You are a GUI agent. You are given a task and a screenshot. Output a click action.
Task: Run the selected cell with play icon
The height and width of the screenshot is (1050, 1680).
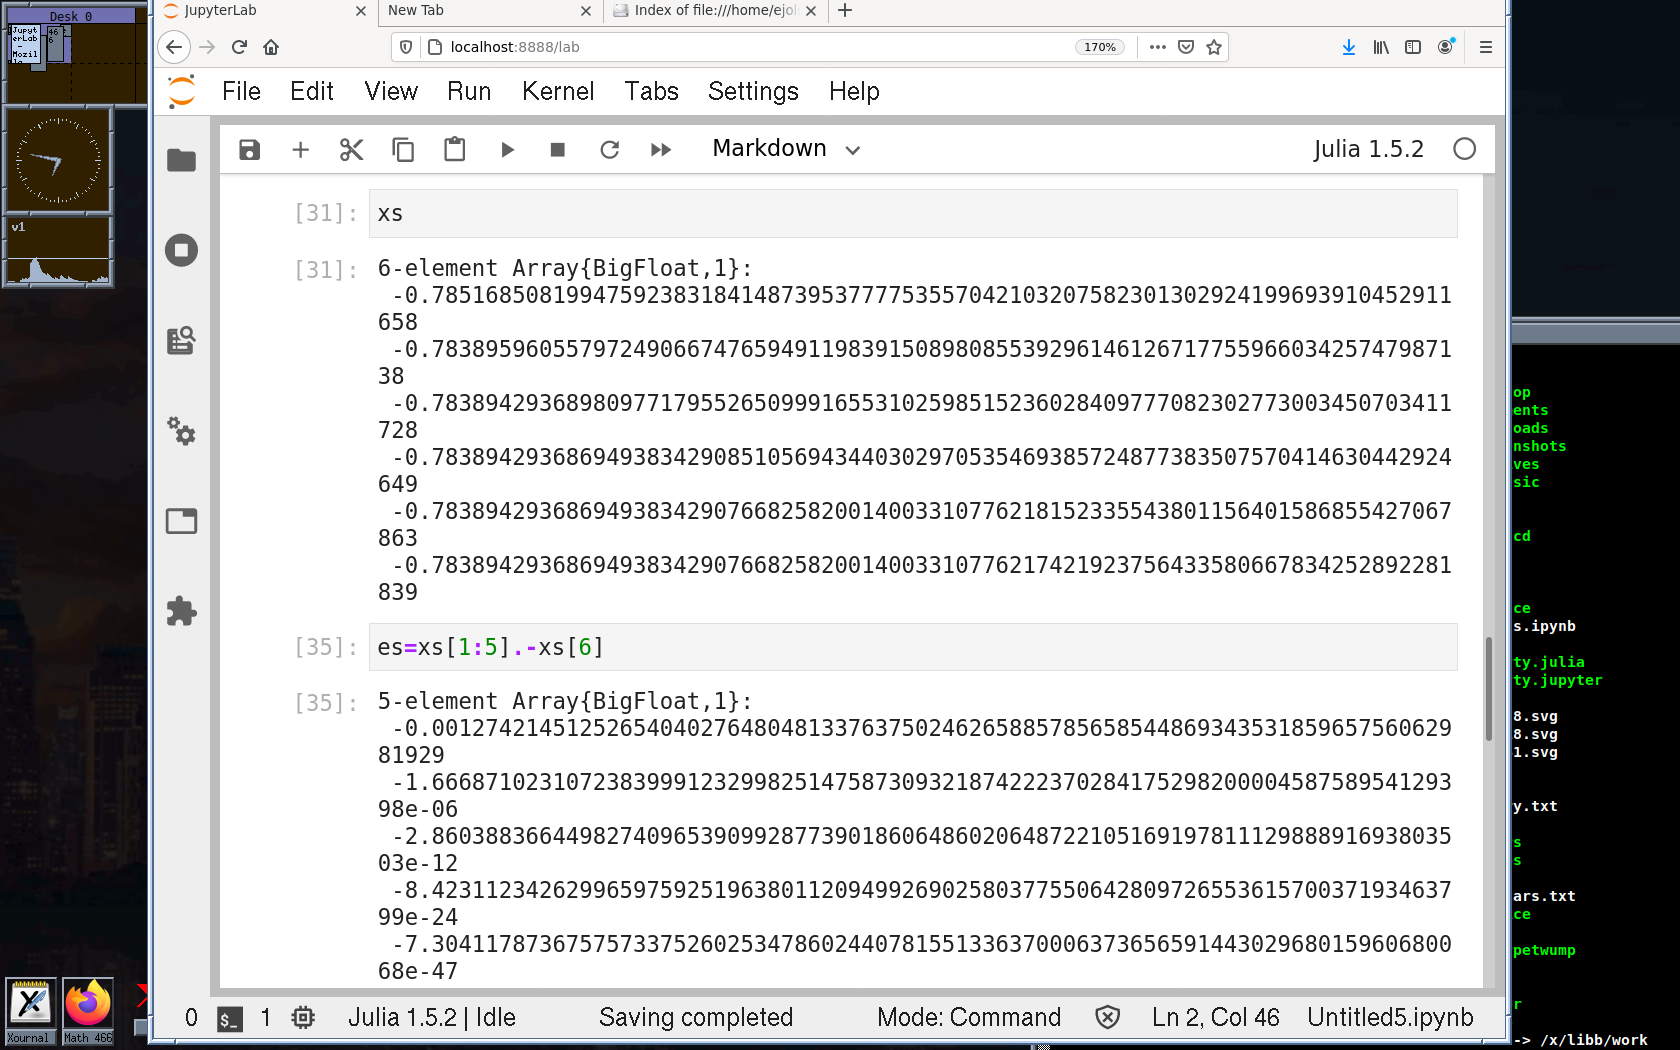[x=507, y=150]
